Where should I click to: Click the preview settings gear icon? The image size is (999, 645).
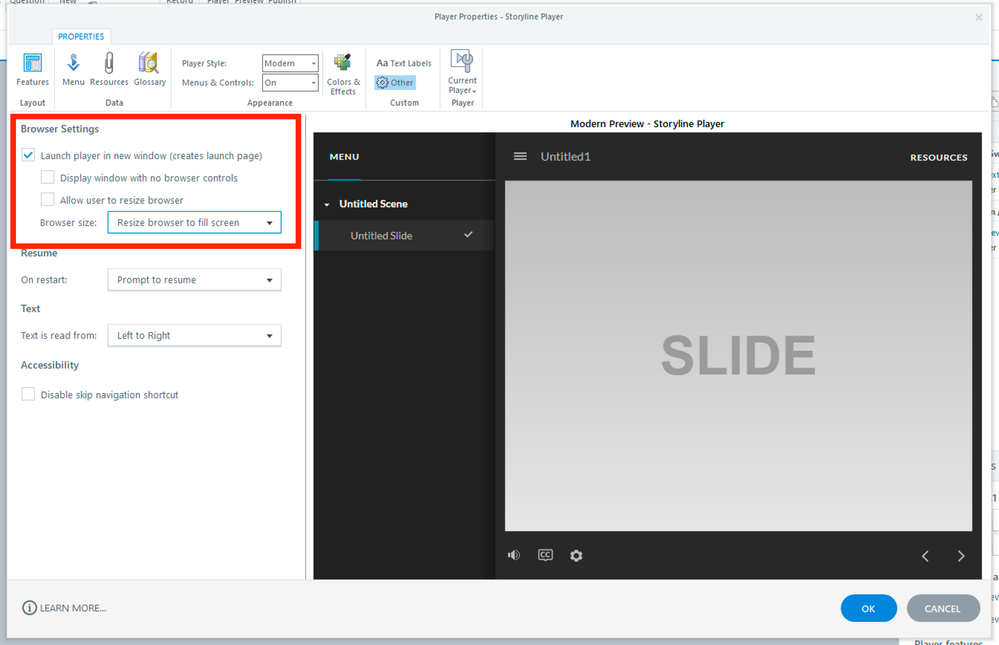(x=576, y=555)
